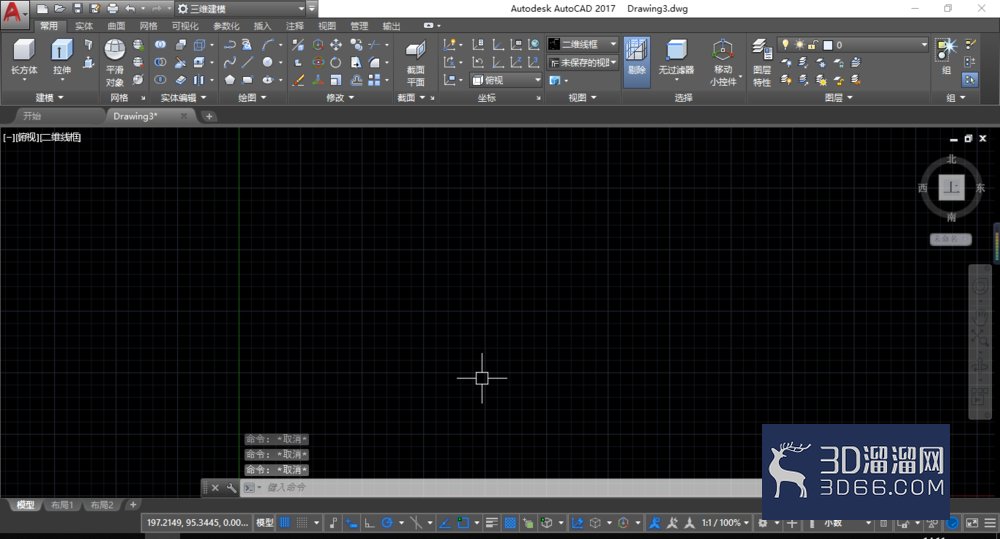Open the 插入 ribbon tab
The height and width of the screenshot is (539, 1000).
pos(262,26)
